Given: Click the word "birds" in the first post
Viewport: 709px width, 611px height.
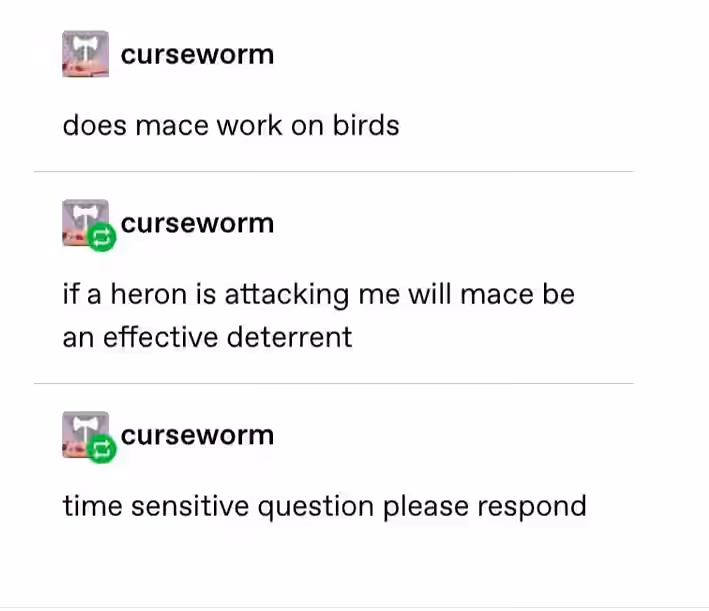Looking at the screenshot, I should click(x=366, y=125).
